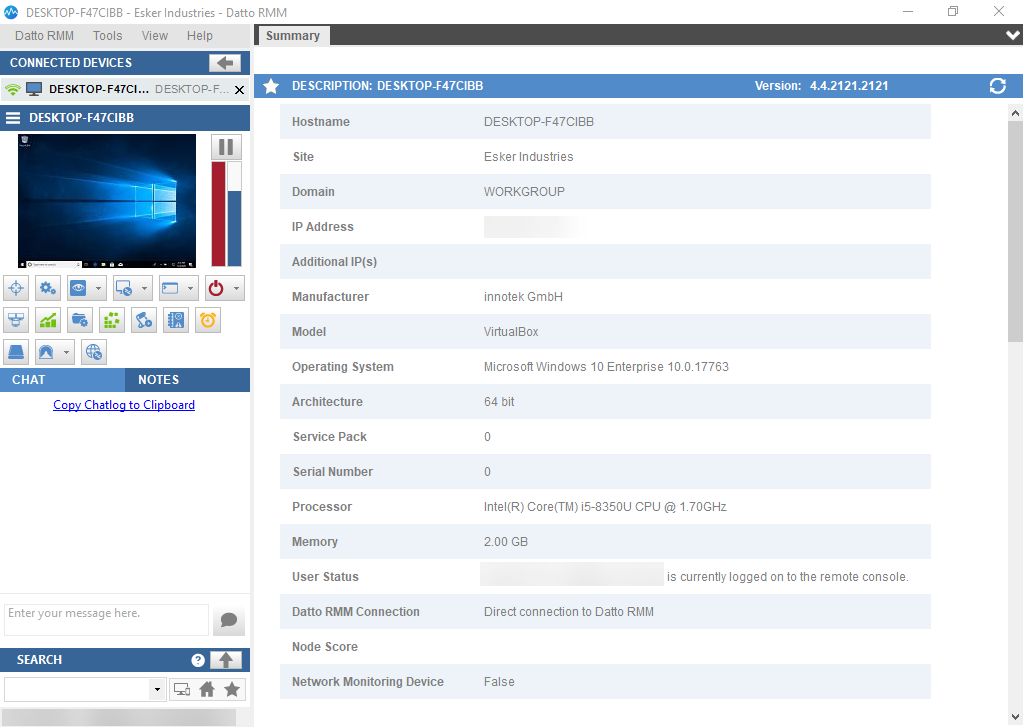
Task: Open the blue drive icon tool
Action: coord(16,352)
